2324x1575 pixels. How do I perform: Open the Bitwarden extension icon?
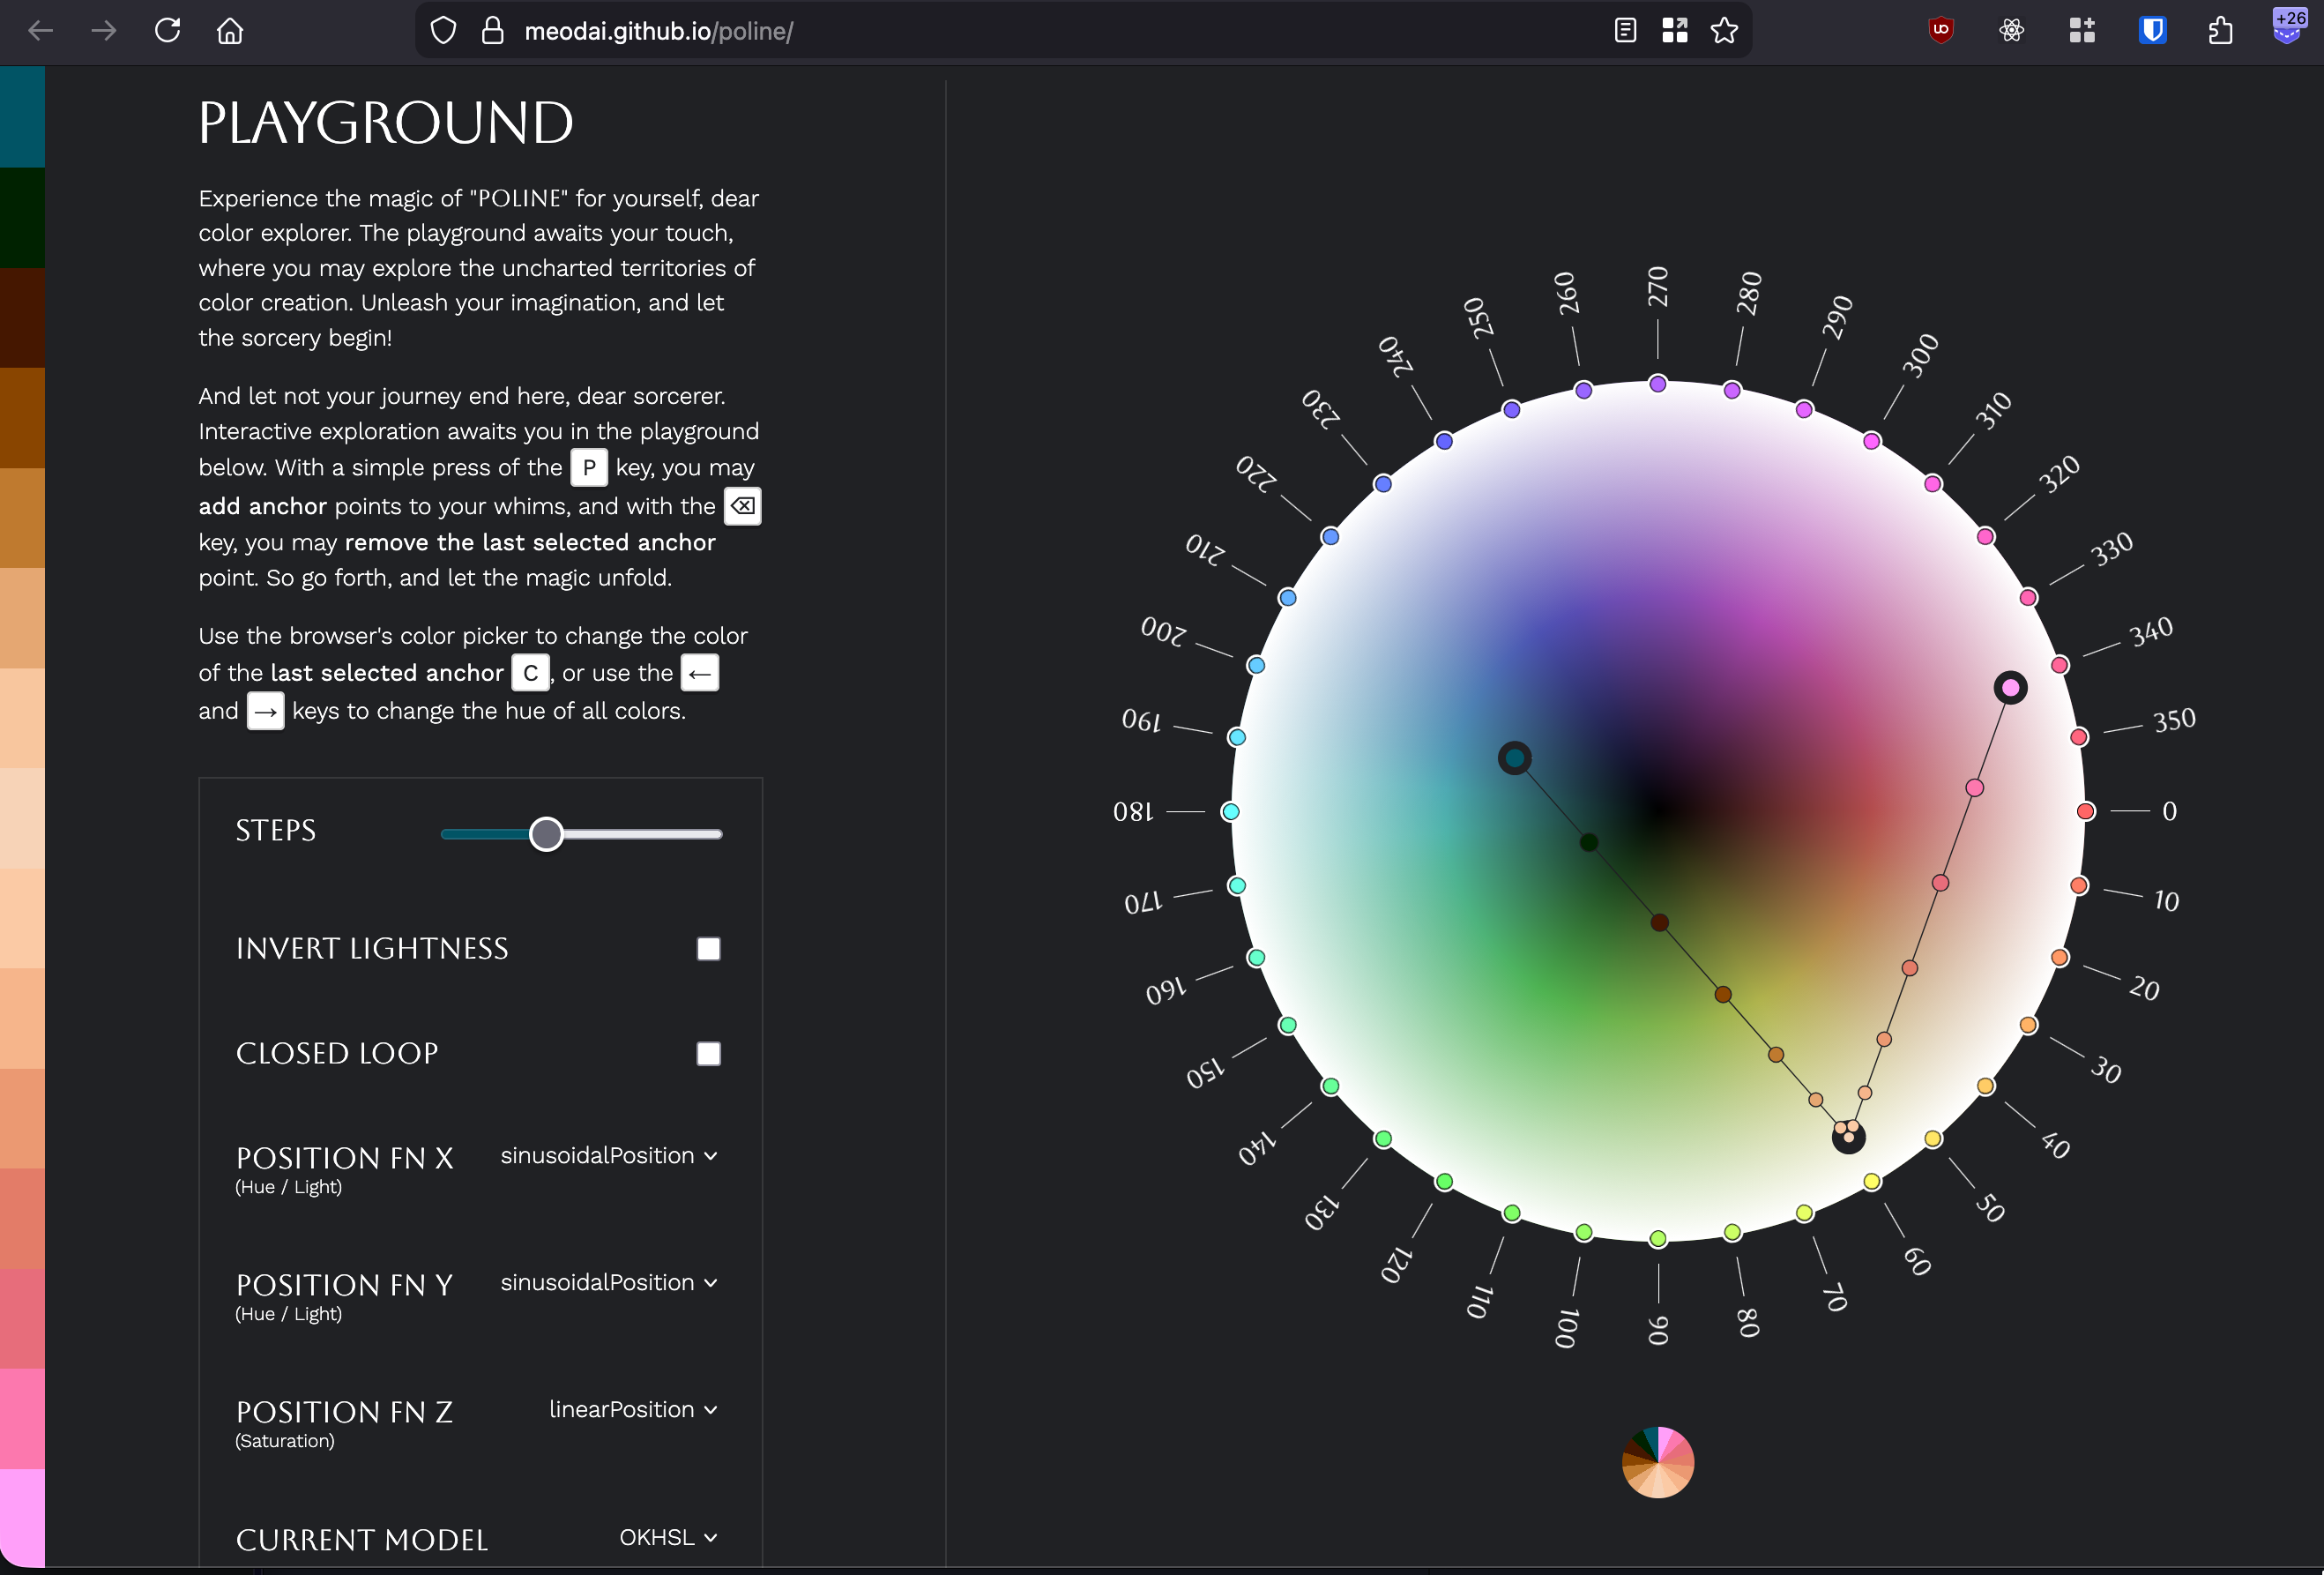pyautogui.click(x=2152, y=31)
